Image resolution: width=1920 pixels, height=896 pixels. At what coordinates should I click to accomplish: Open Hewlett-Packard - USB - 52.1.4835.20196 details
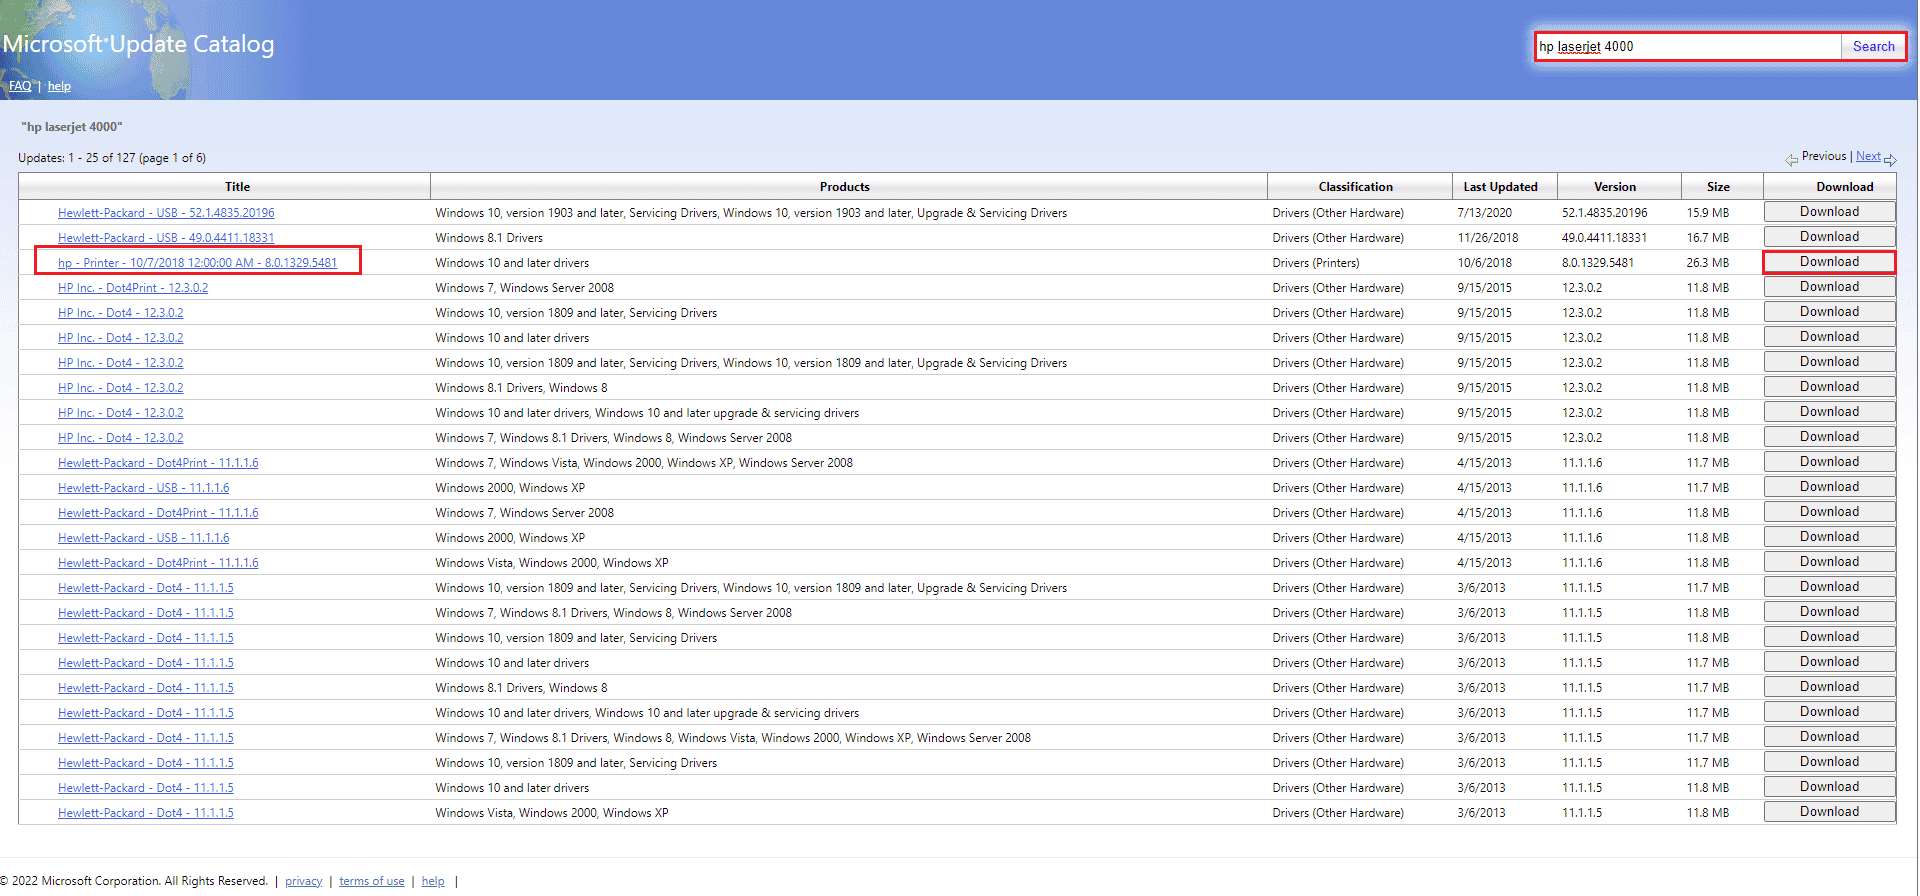166,213
